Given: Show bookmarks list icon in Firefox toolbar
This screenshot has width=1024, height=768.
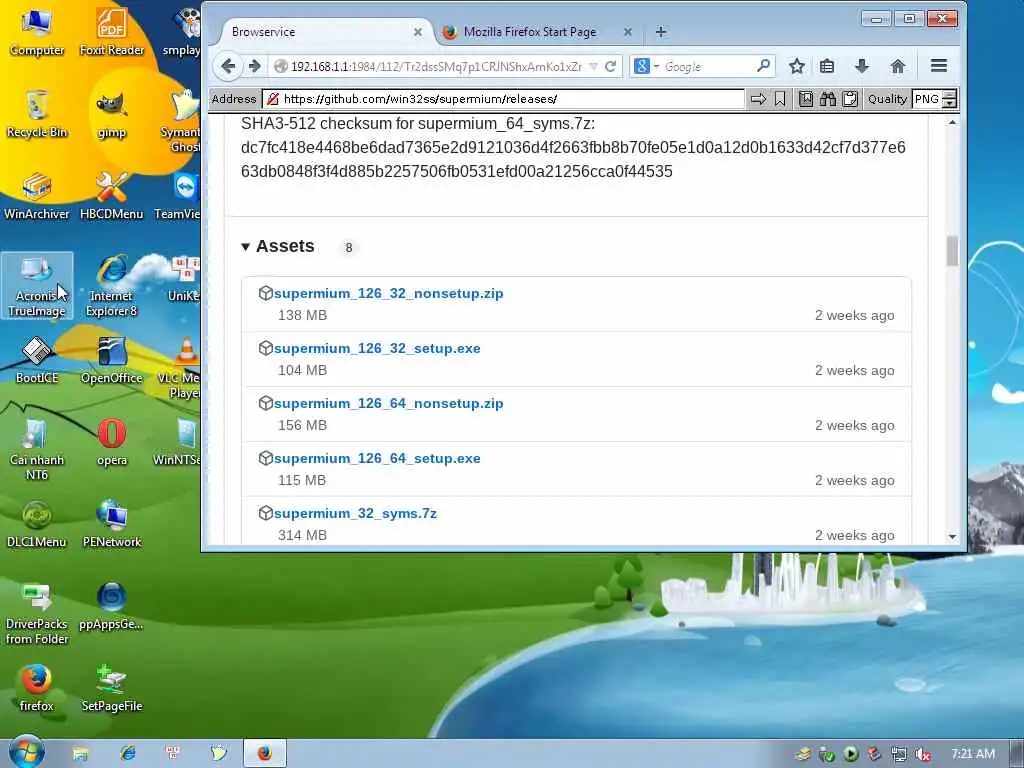Looking at the screenshot, I should 827,66.
